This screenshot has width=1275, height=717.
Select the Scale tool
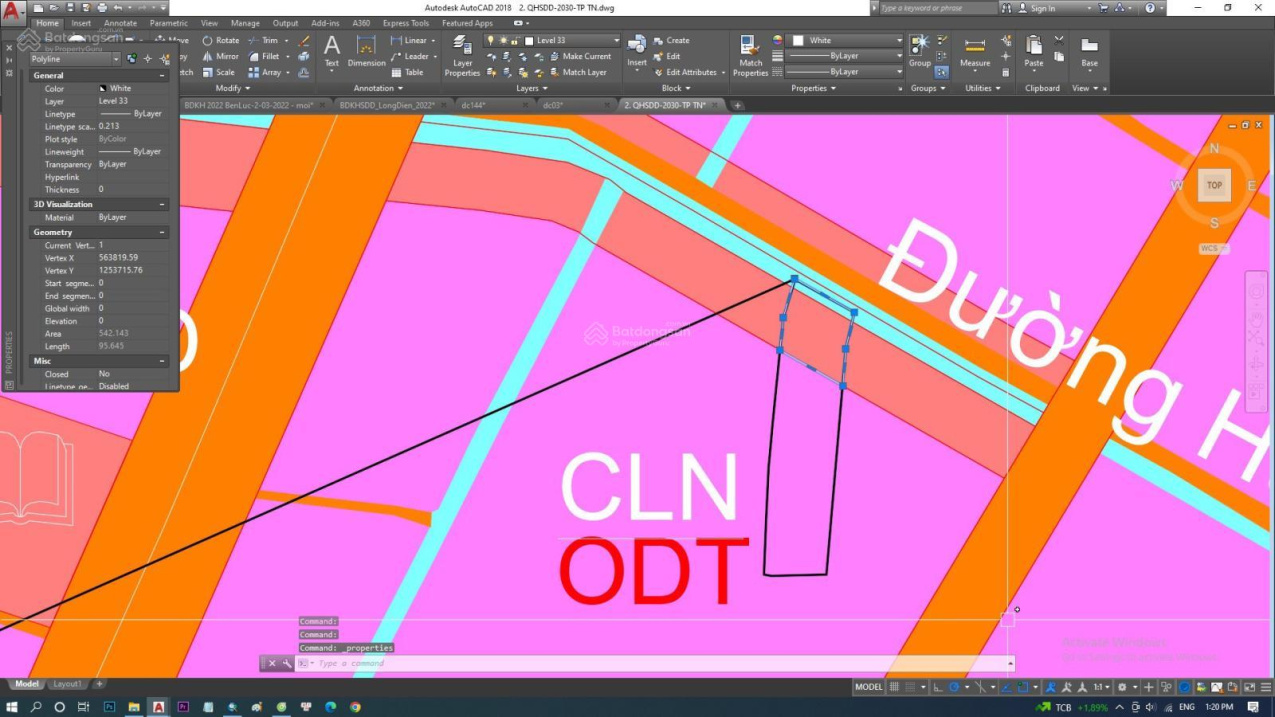[219, 72]
